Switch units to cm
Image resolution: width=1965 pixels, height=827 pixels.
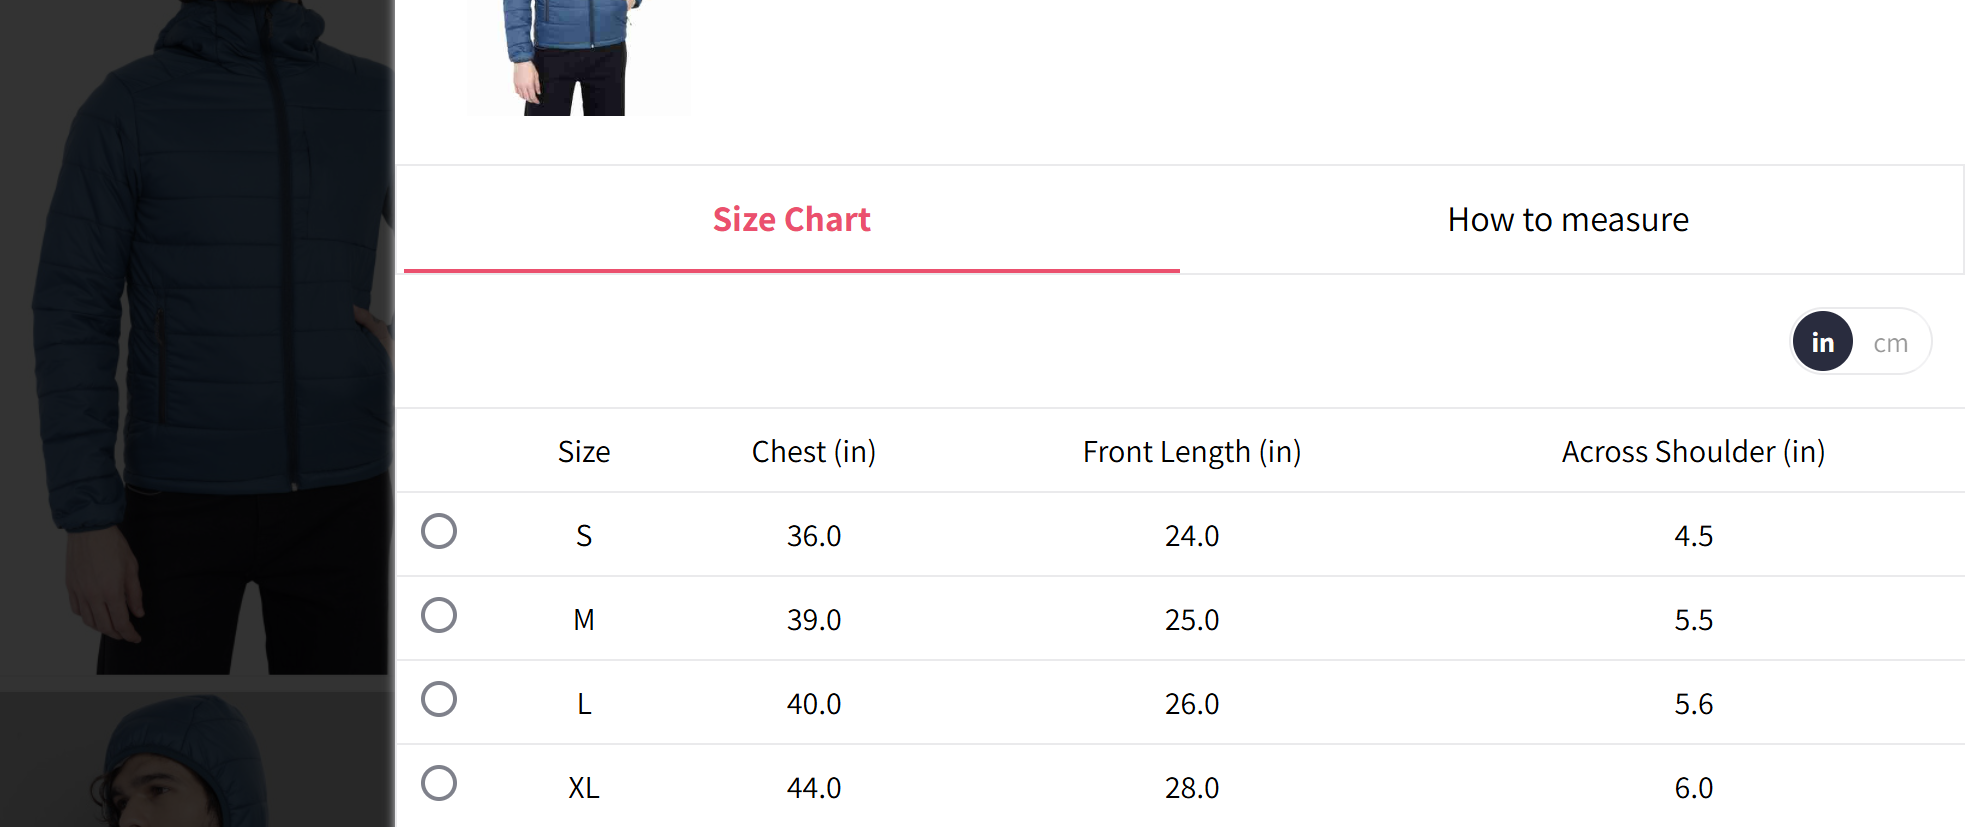[x=1890, y=343]
